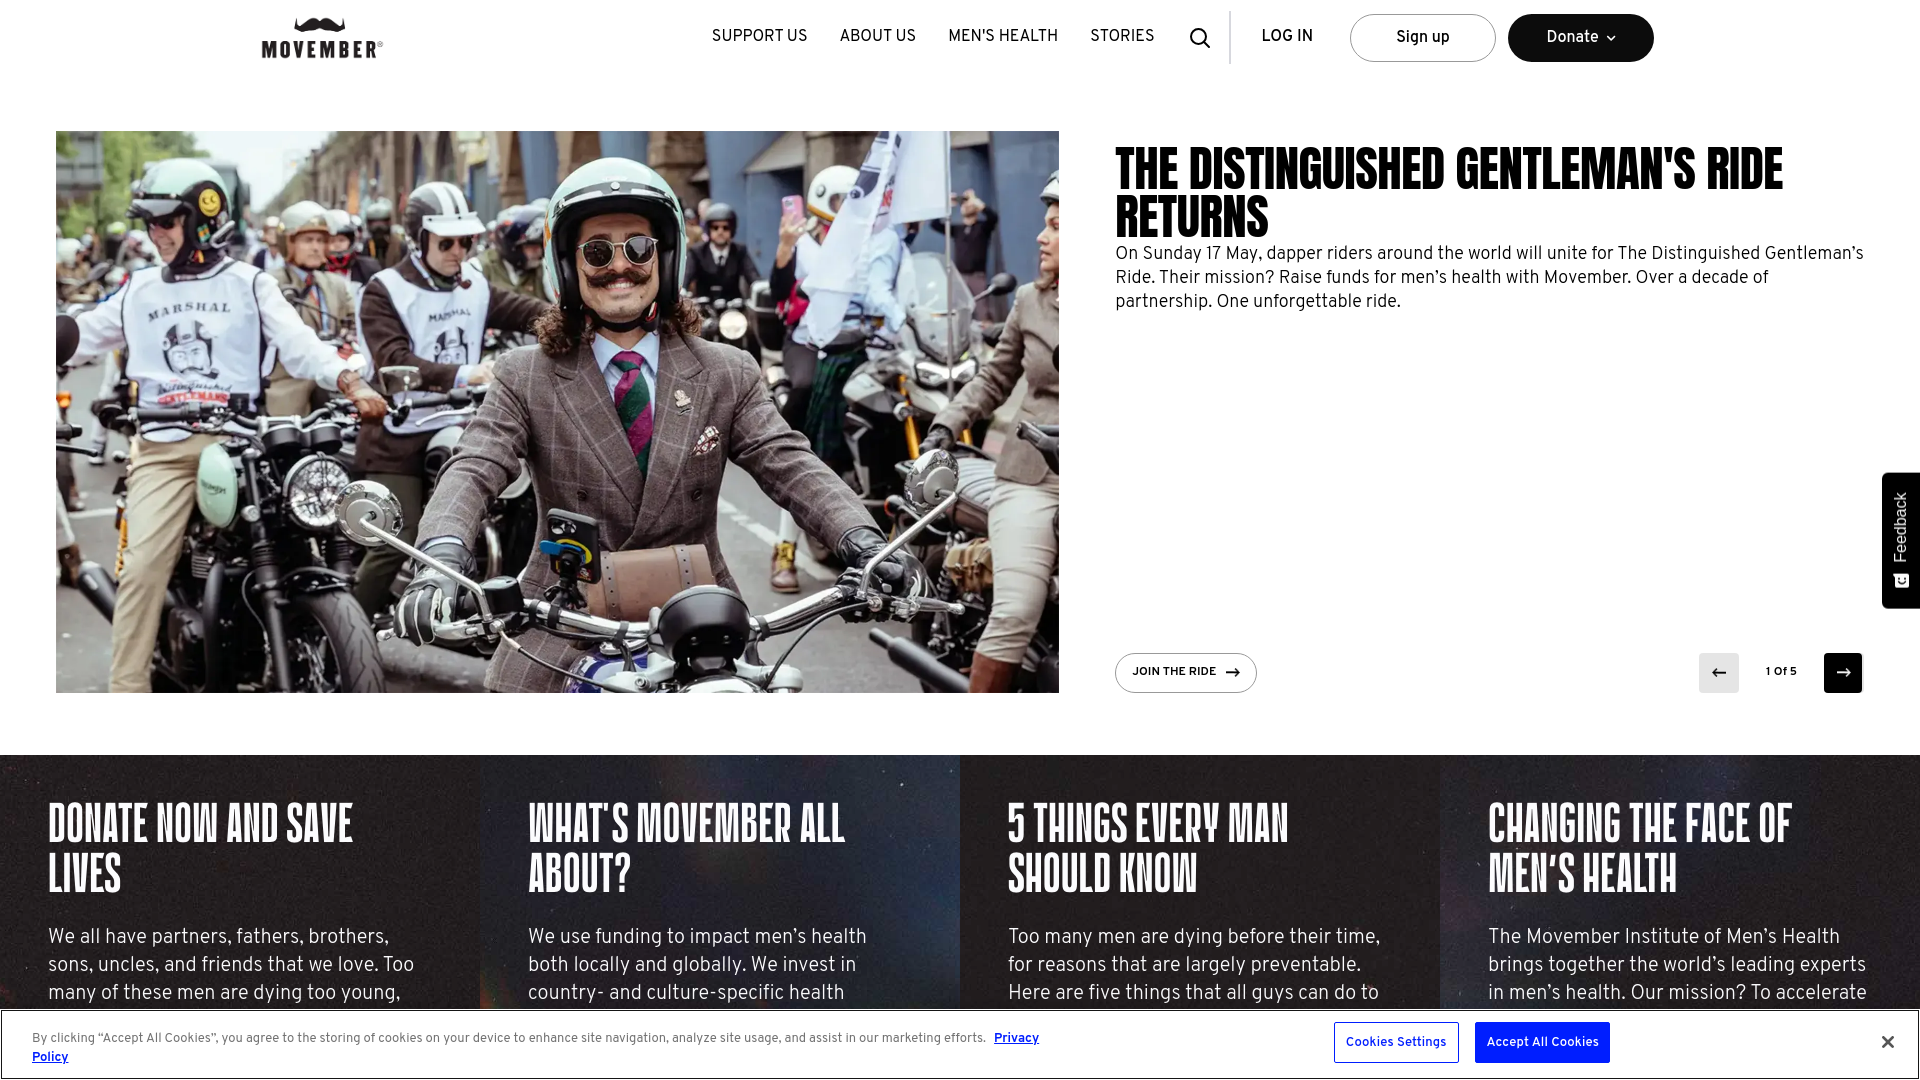Click the Sign up button
1920x1080 pixels.
(1422, 38)
